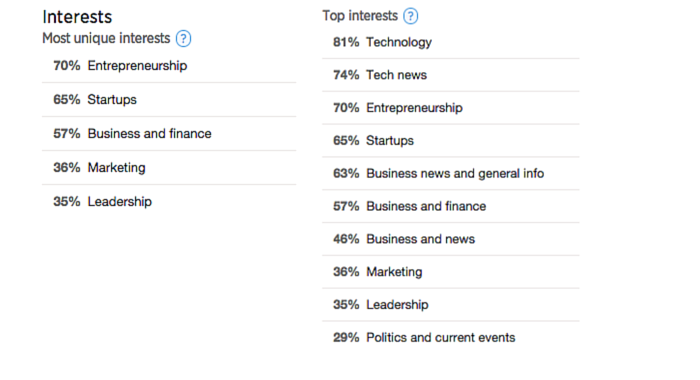700x380 pixels.
Task: Select 57% Business and finance in Top interests
Action: click(450, 206)
